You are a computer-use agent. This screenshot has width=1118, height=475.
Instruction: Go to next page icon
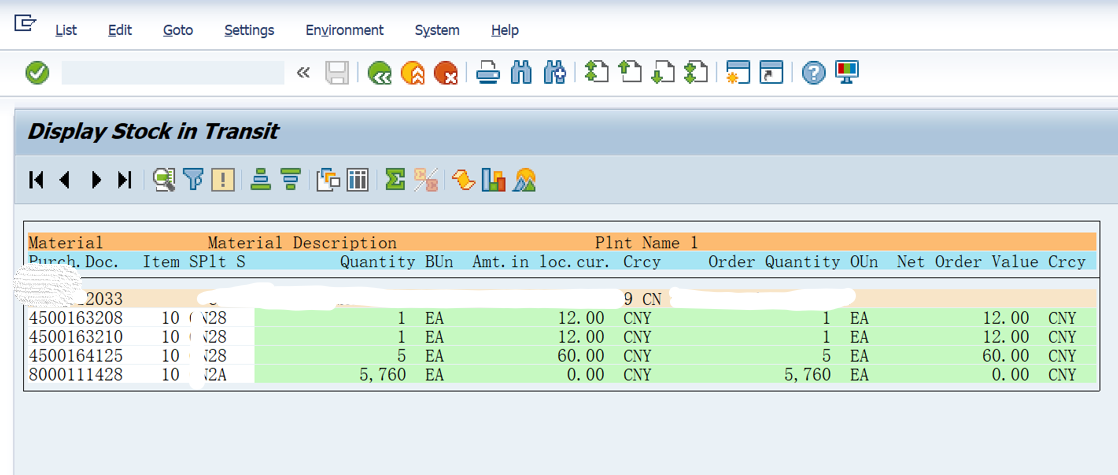(663, 73)
